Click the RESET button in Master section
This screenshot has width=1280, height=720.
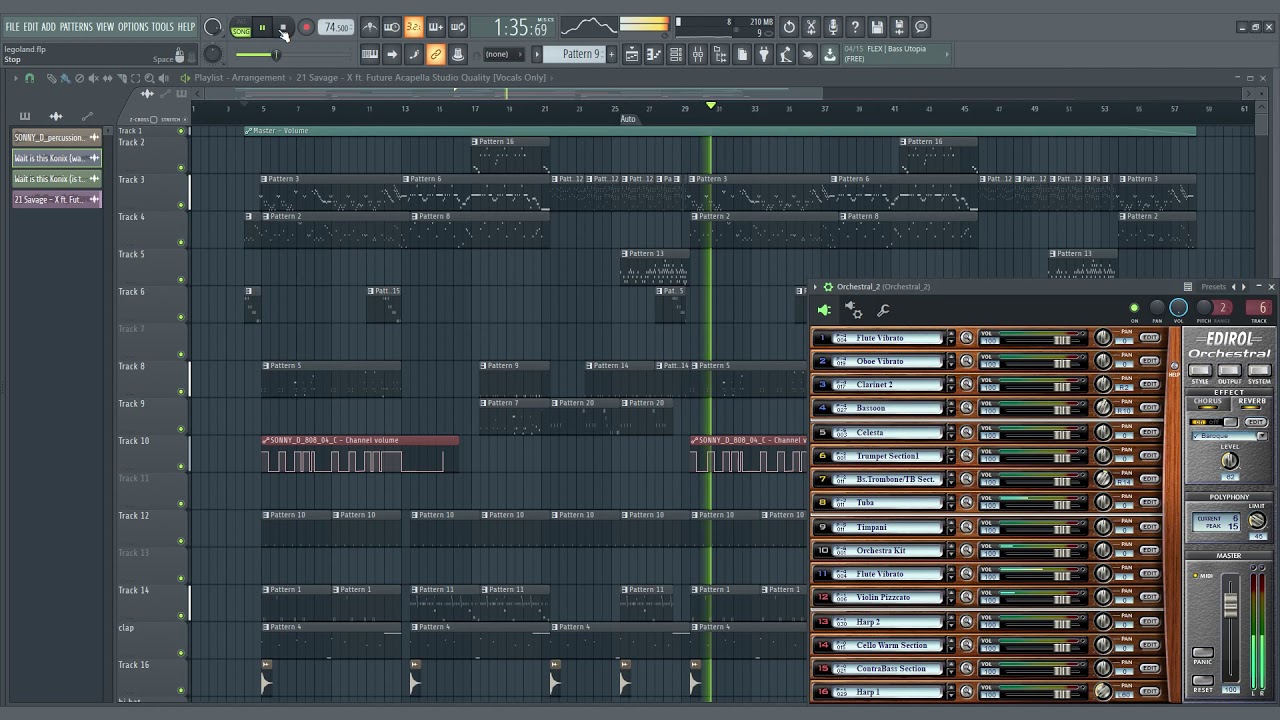click(x=1203, y=681)
